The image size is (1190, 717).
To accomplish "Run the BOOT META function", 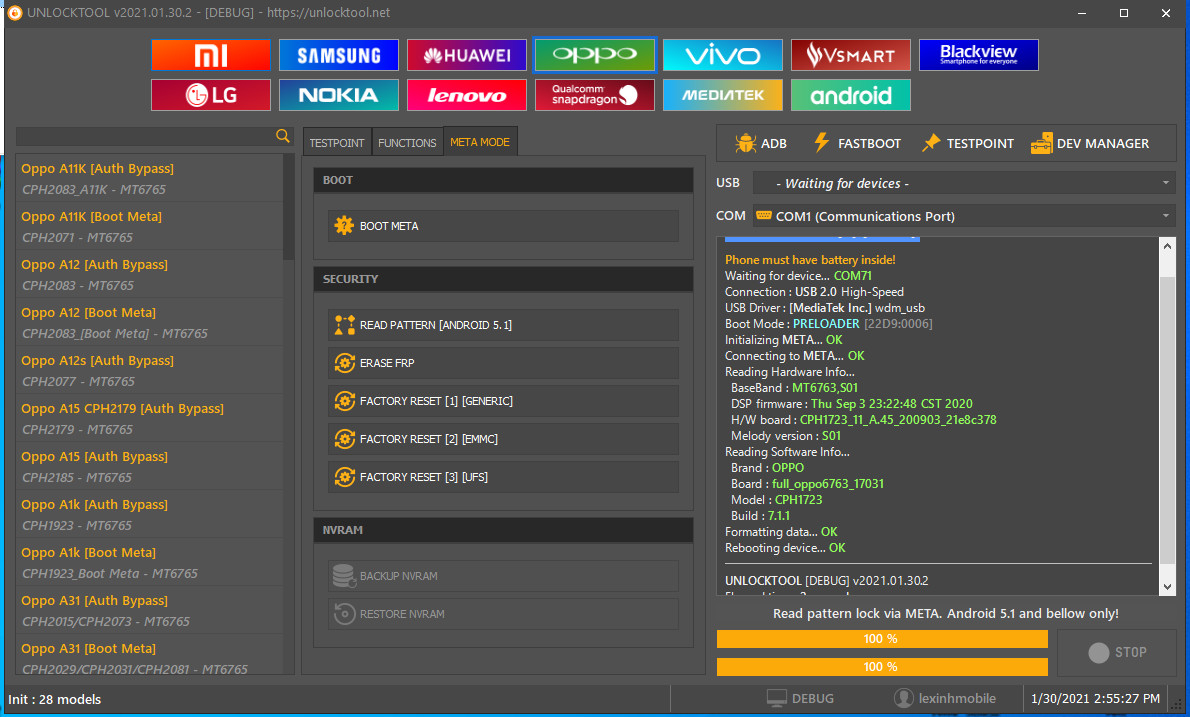I will tap(503, 226).
